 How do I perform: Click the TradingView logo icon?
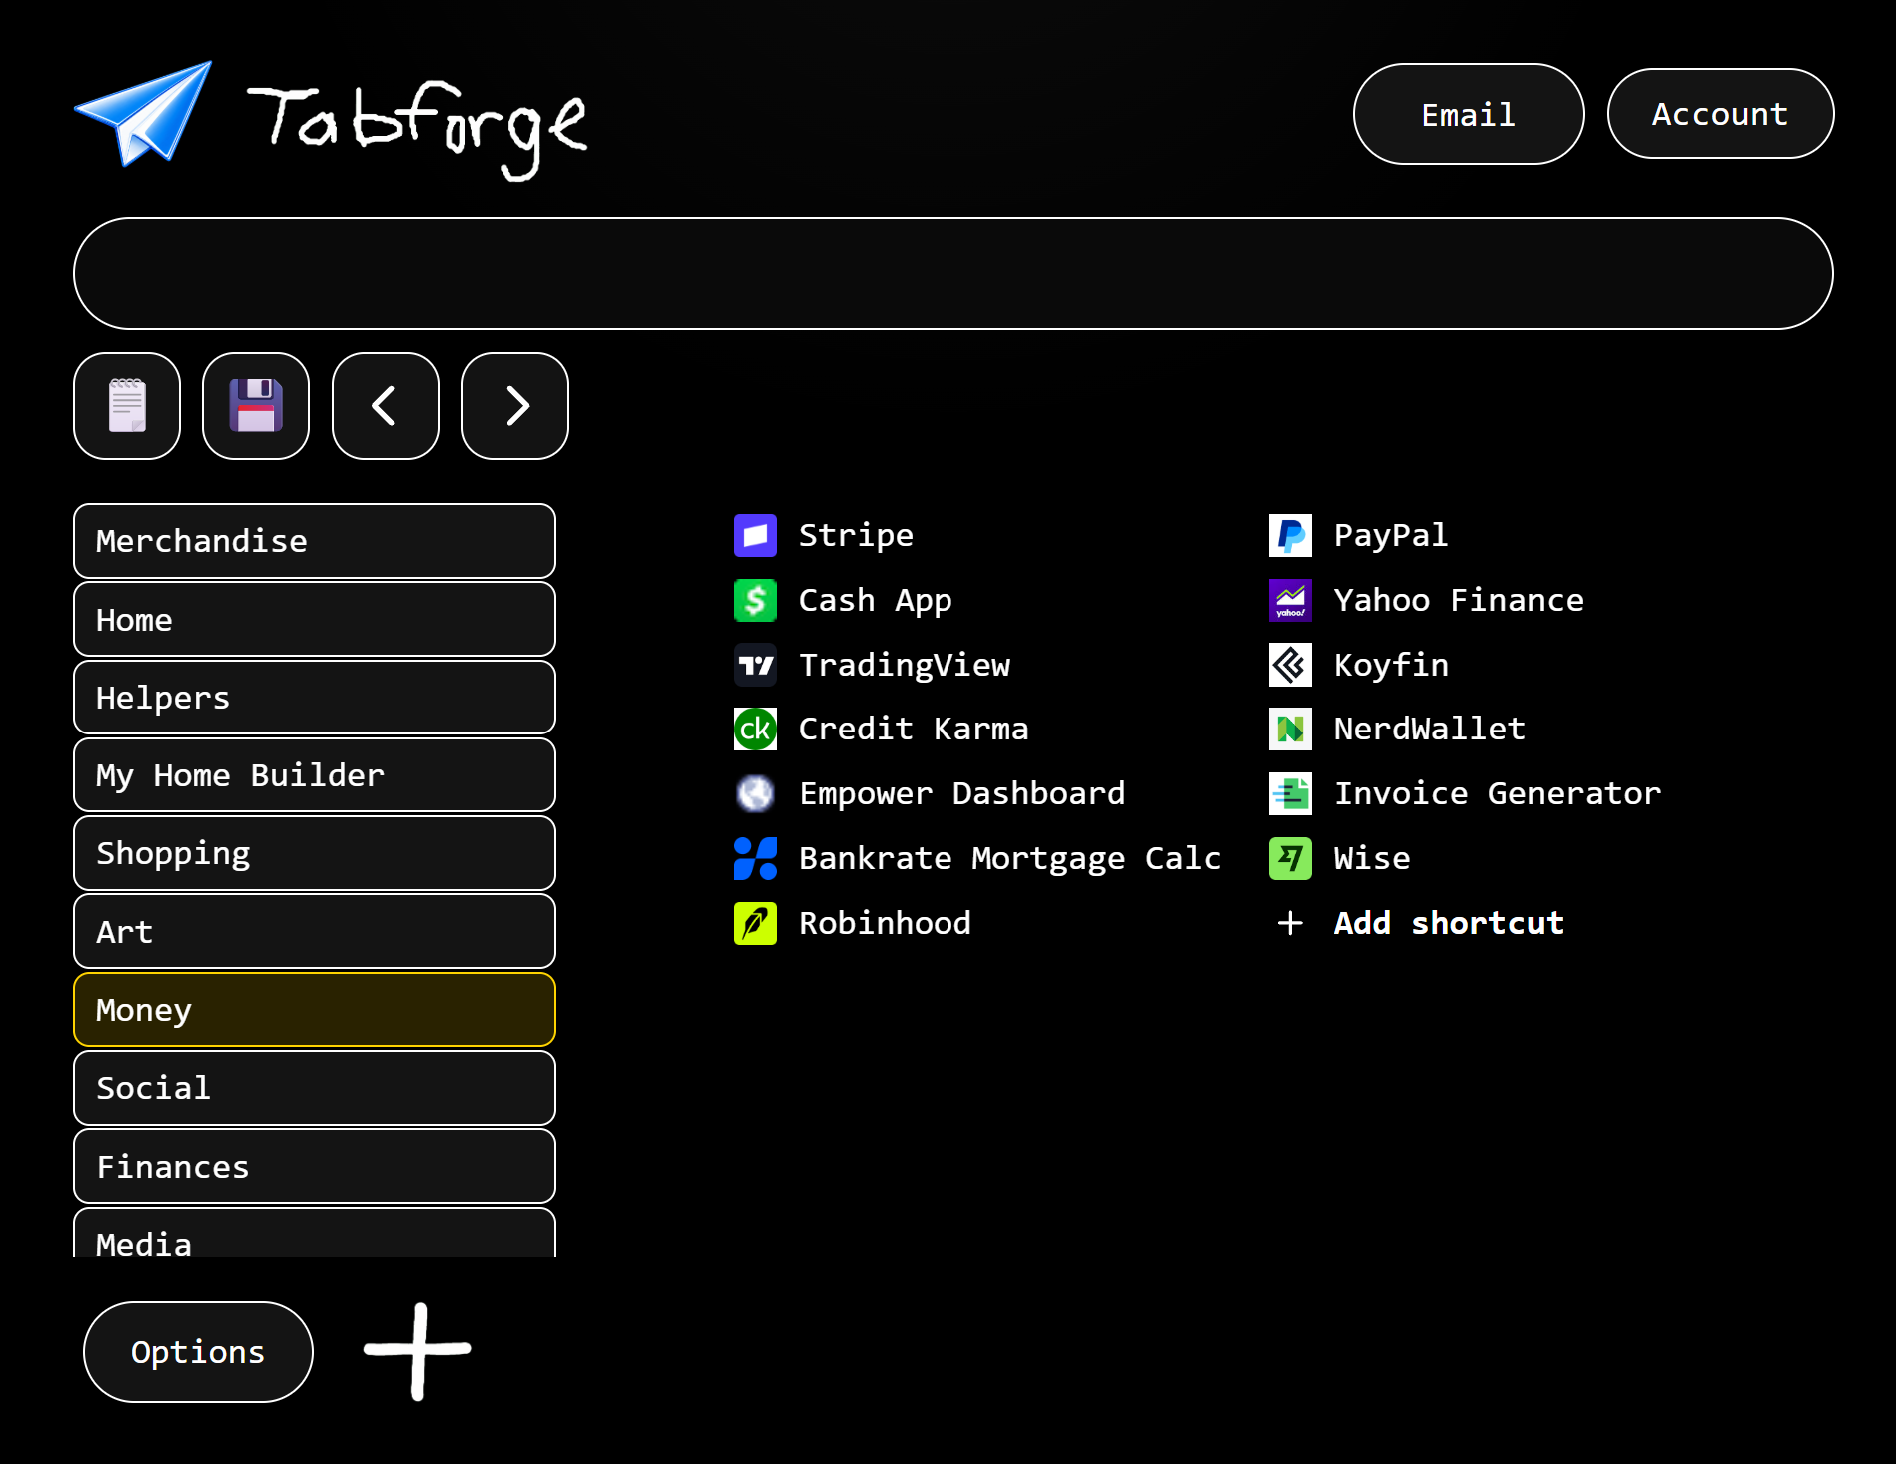coord(755,665)
